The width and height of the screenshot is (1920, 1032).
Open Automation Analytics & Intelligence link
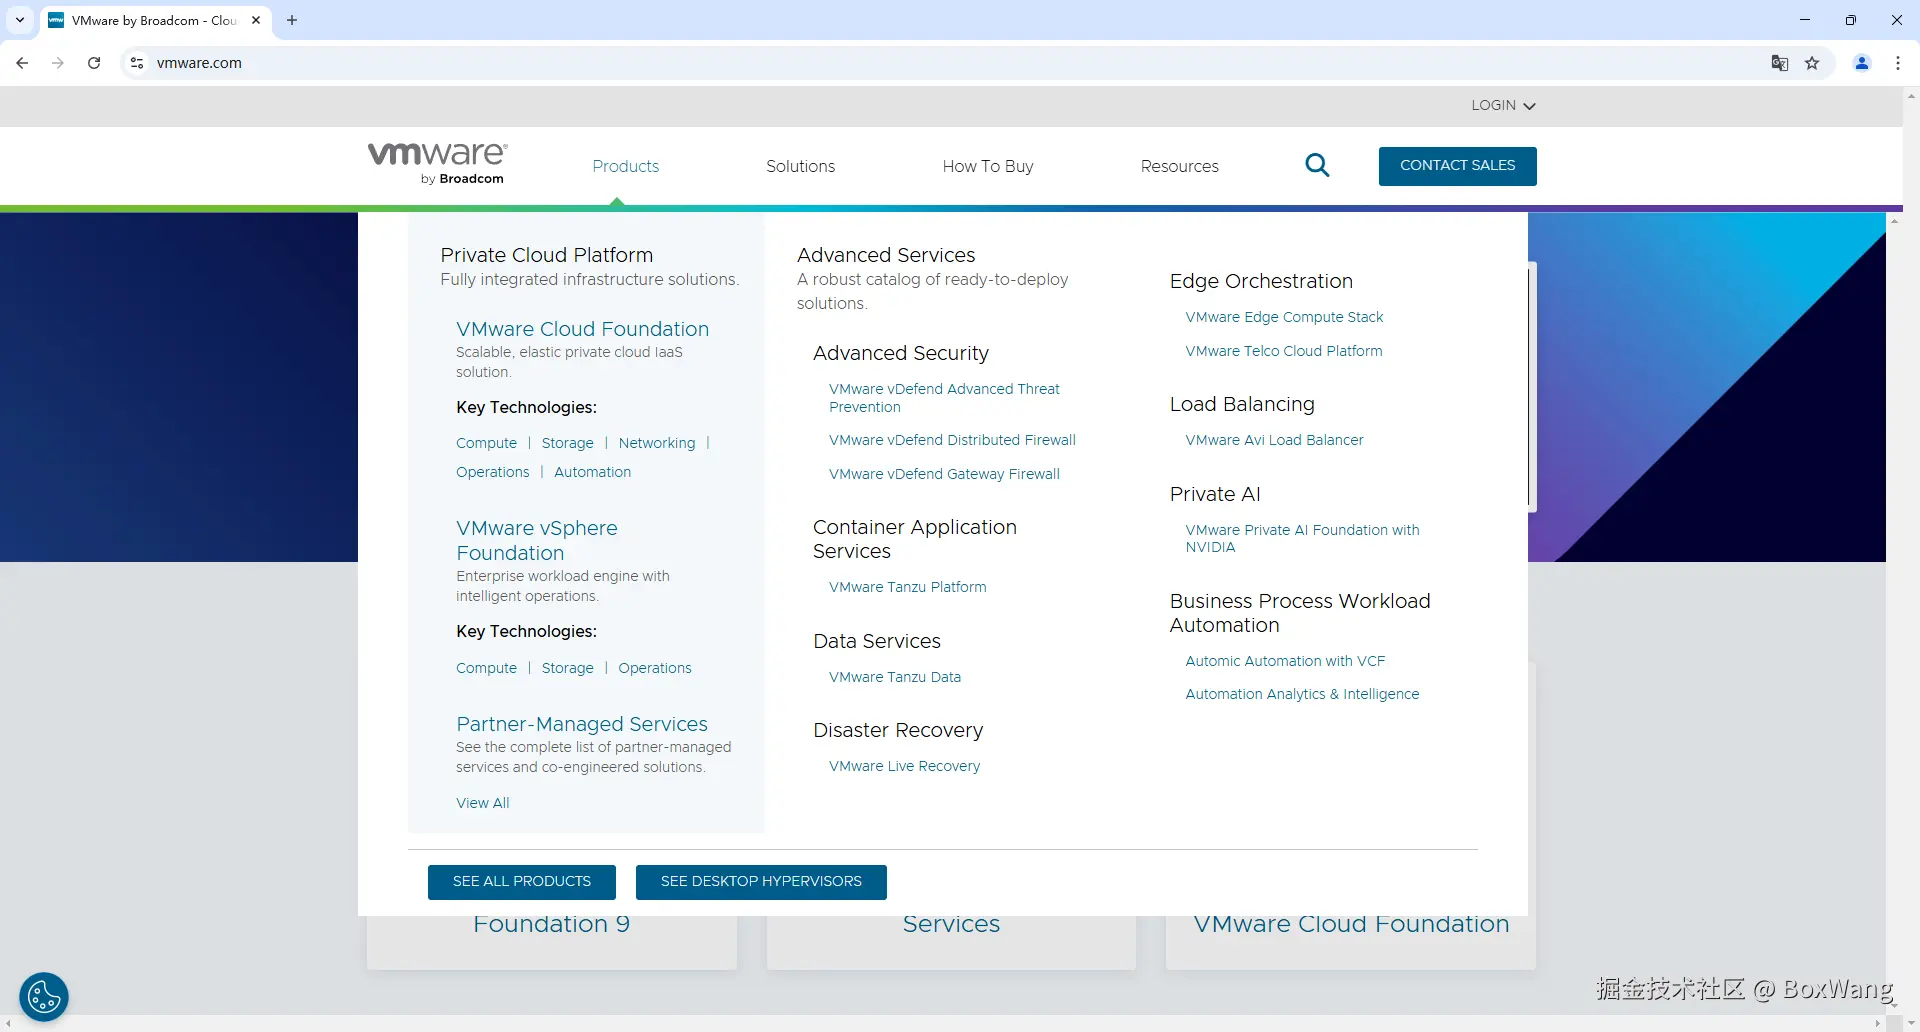coord(1303,694)
